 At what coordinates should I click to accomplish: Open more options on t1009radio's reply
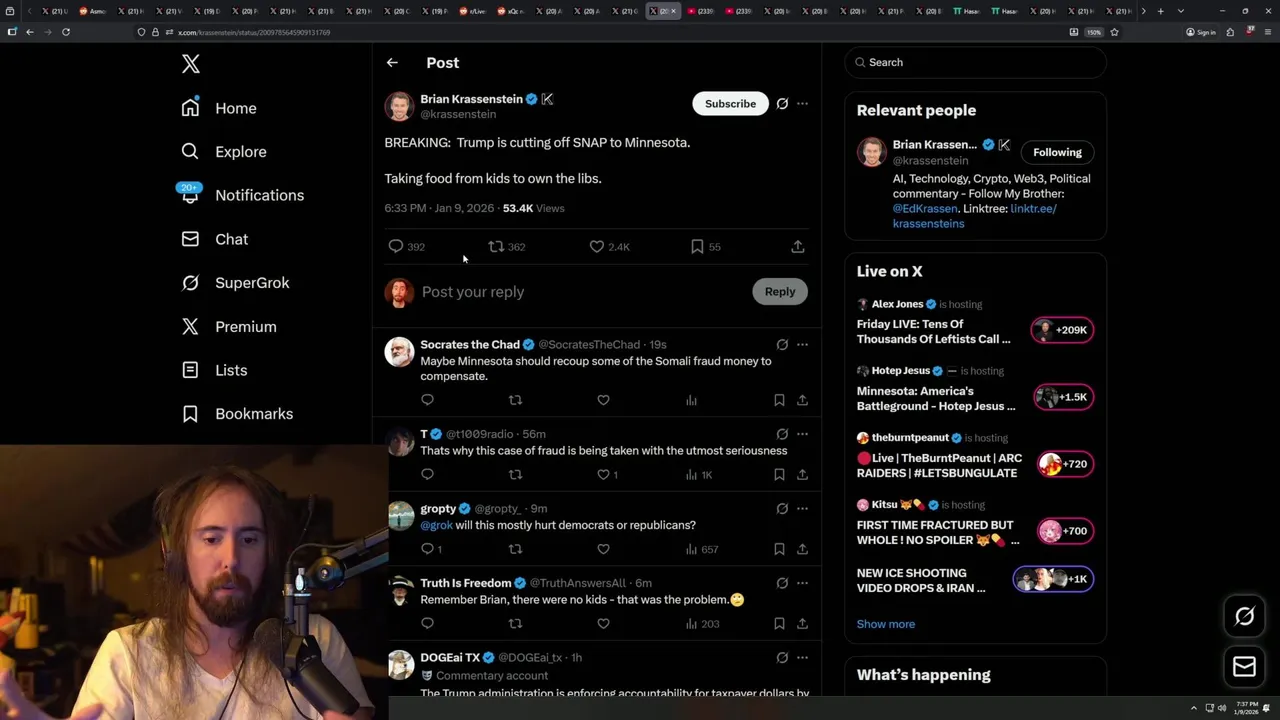click(802, 434)
